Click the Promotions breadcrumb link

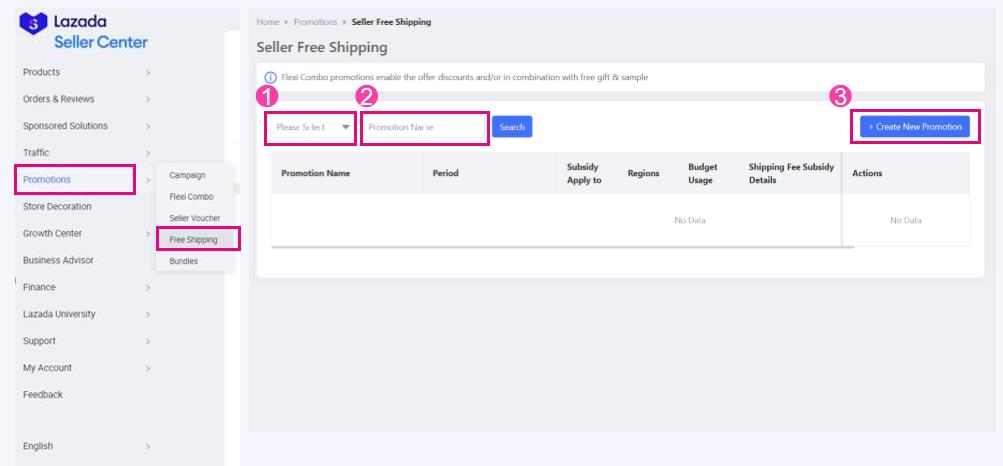[315, 22]
